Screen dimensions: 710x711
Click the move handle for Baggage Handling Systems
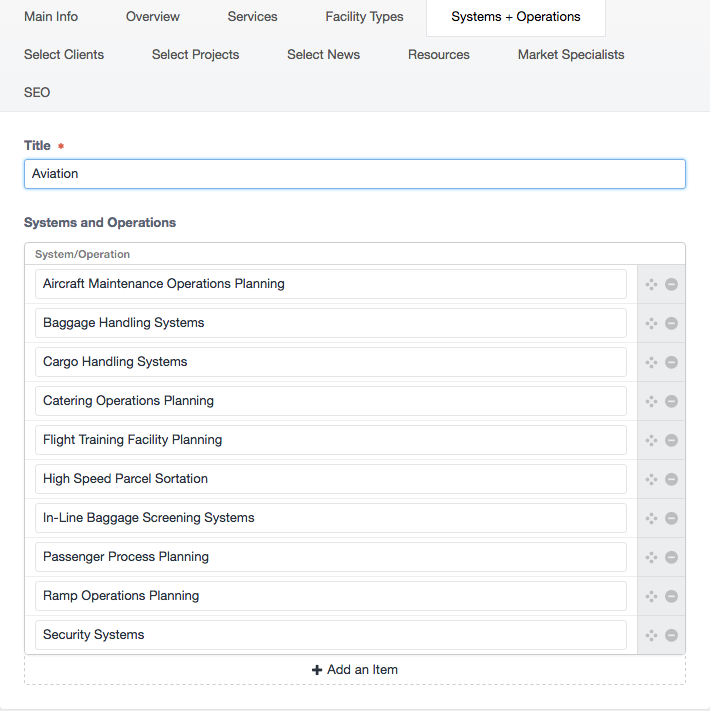tap(652, 323)
